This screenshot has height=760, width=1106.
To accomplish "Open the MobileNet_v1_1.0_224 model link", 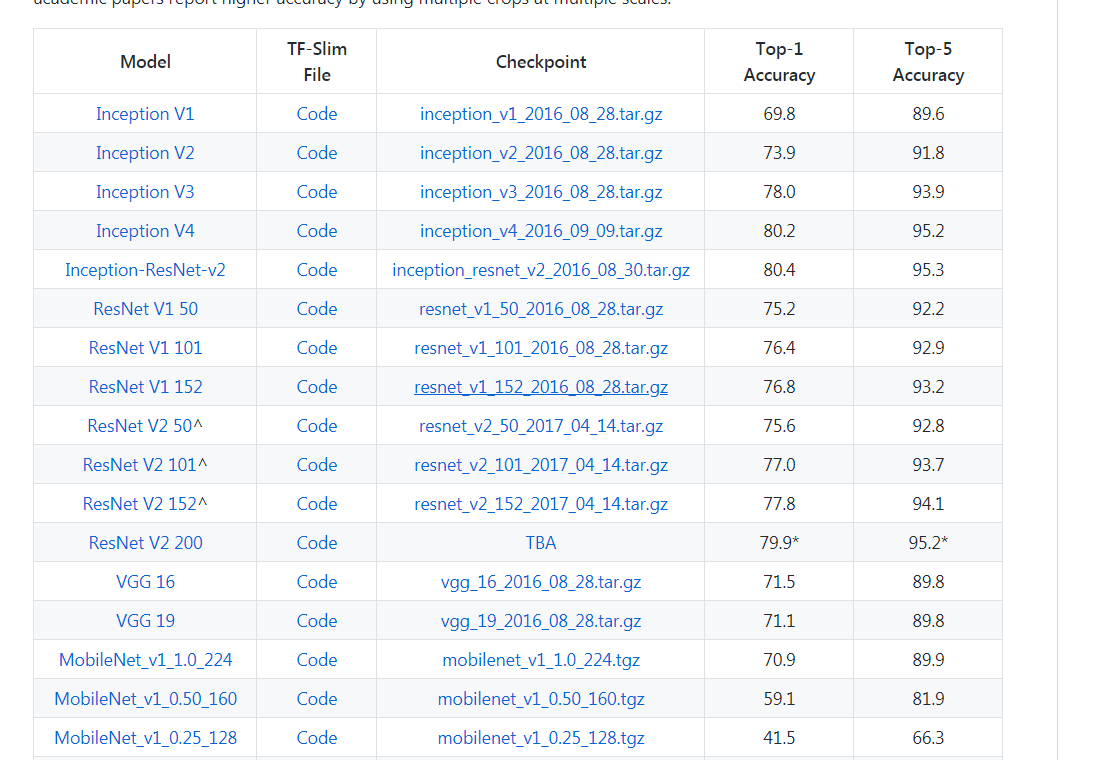I will [145, 659].
